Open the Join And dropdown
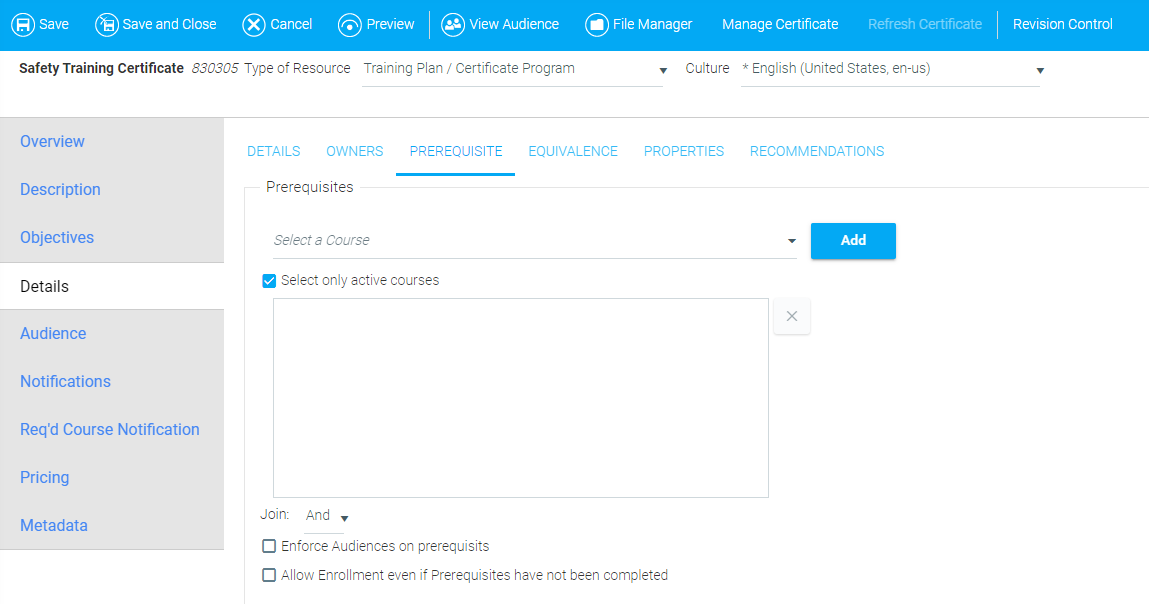This screenshot has width=1149, height=604. pos(343,518)
